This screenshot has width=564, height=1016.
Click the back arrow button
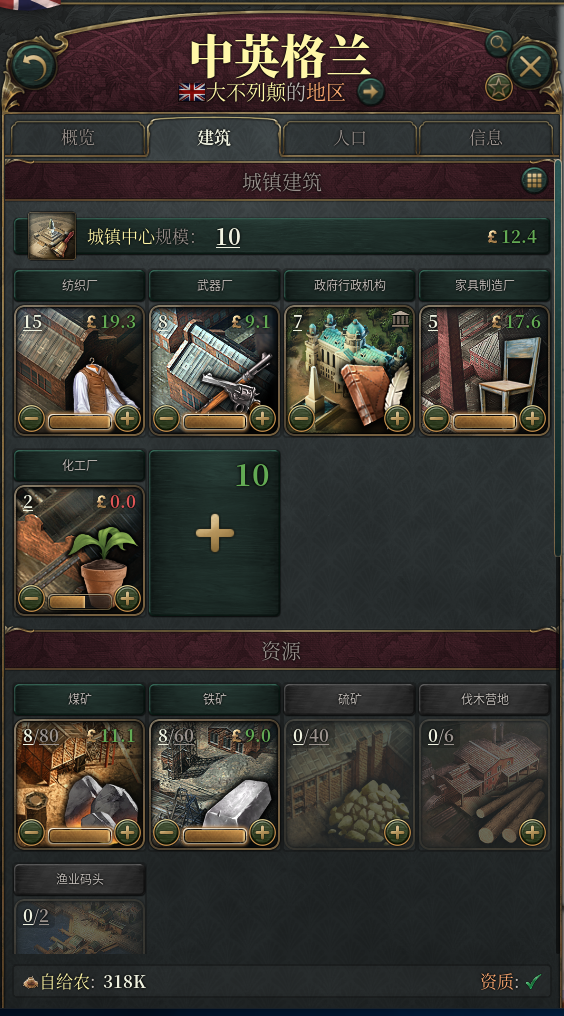tap(34, 65)
